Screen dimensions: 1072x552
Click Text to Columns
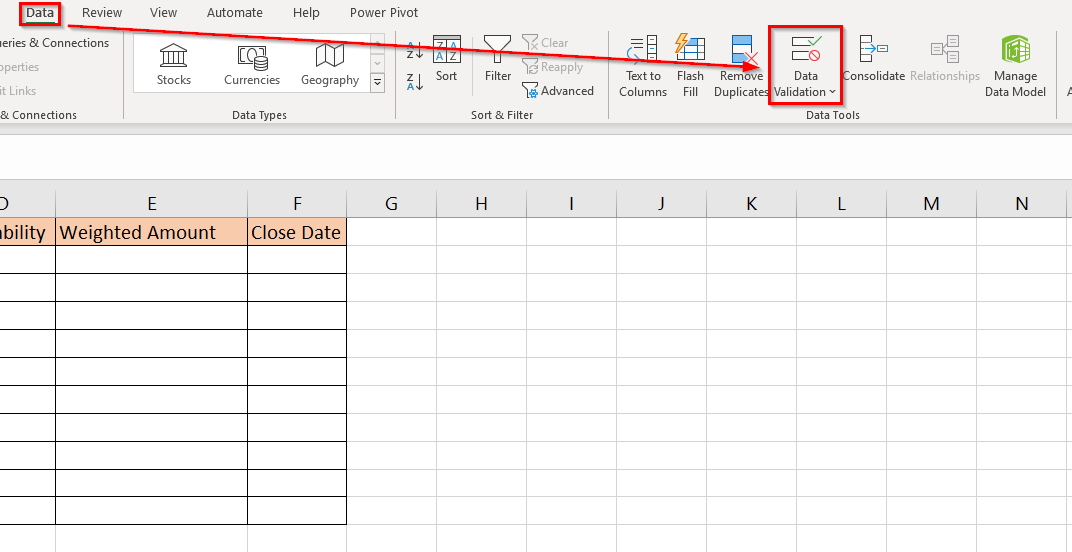(643, 66)
